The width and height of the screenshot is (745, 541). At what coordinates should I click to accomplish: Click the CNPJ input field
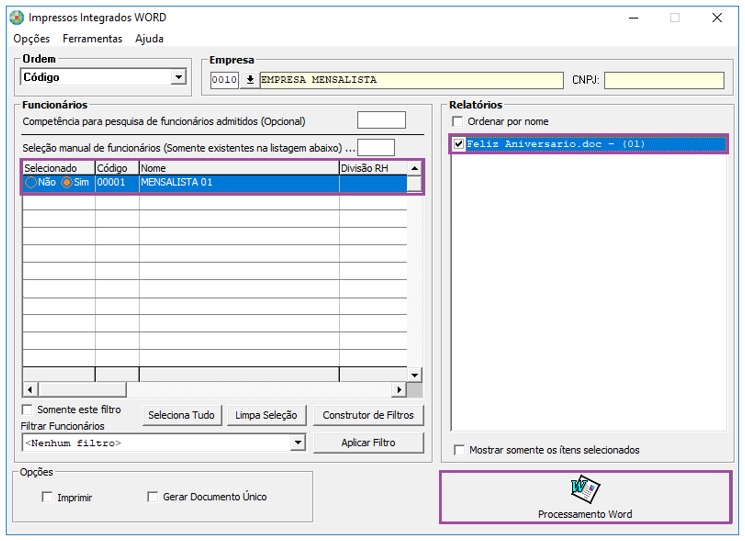pyautogui.click(x=664, y=80)
